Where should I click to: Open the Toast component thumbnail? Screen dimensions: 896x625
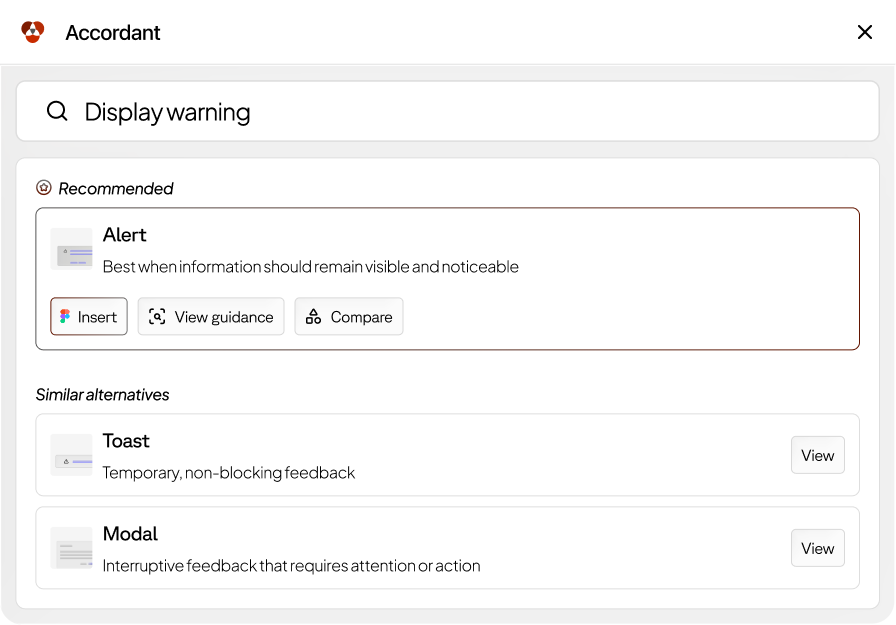pyautogui.click(x=71, y=455)
